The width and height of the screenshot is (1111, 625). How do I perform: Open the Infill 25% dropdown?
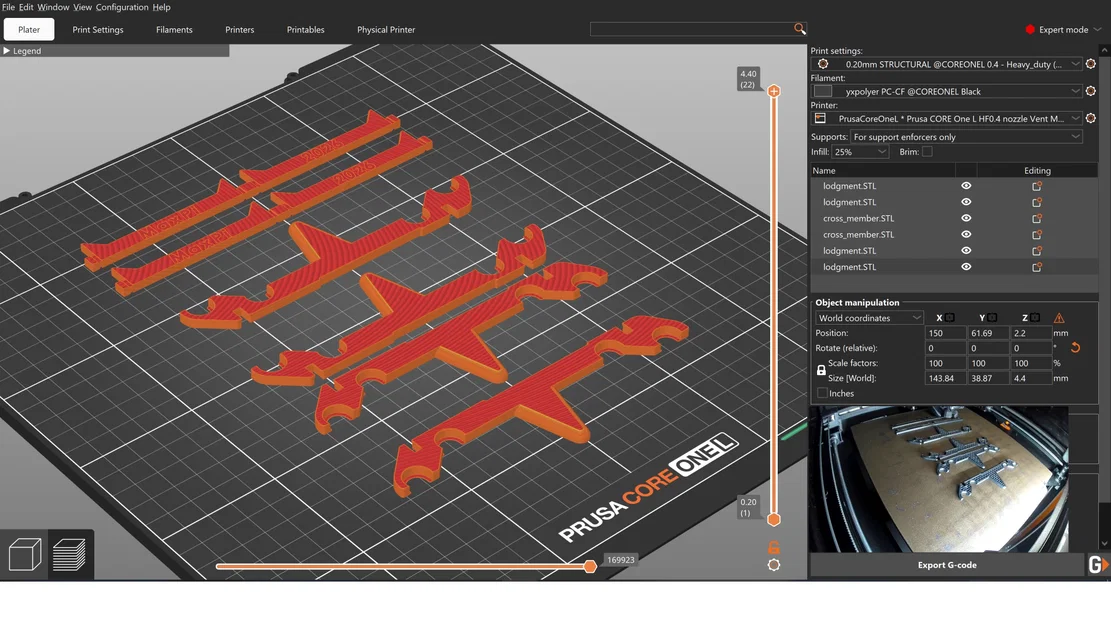(x=860, y=152)
